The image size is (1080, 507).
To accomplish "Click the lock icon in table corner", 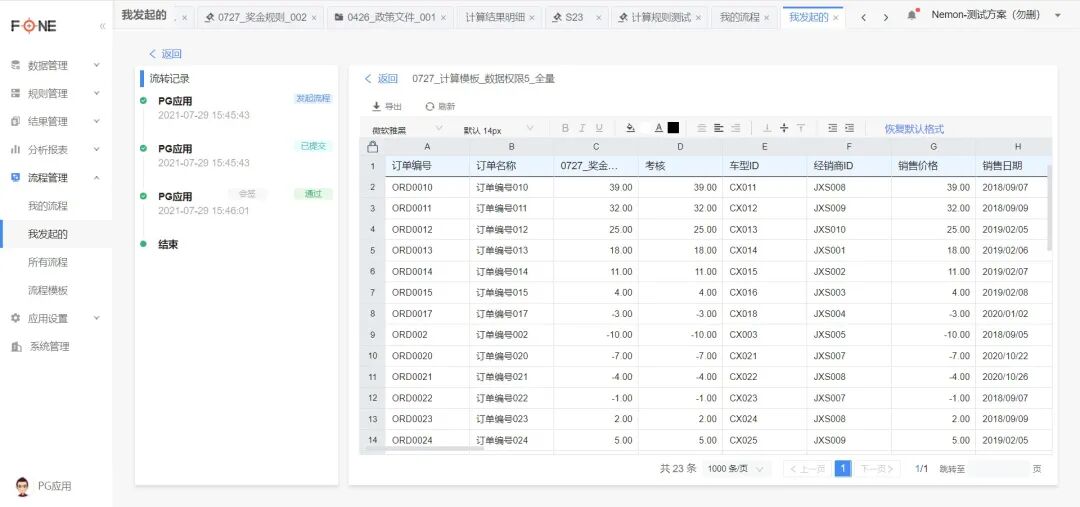I will [x=372, y=147].
